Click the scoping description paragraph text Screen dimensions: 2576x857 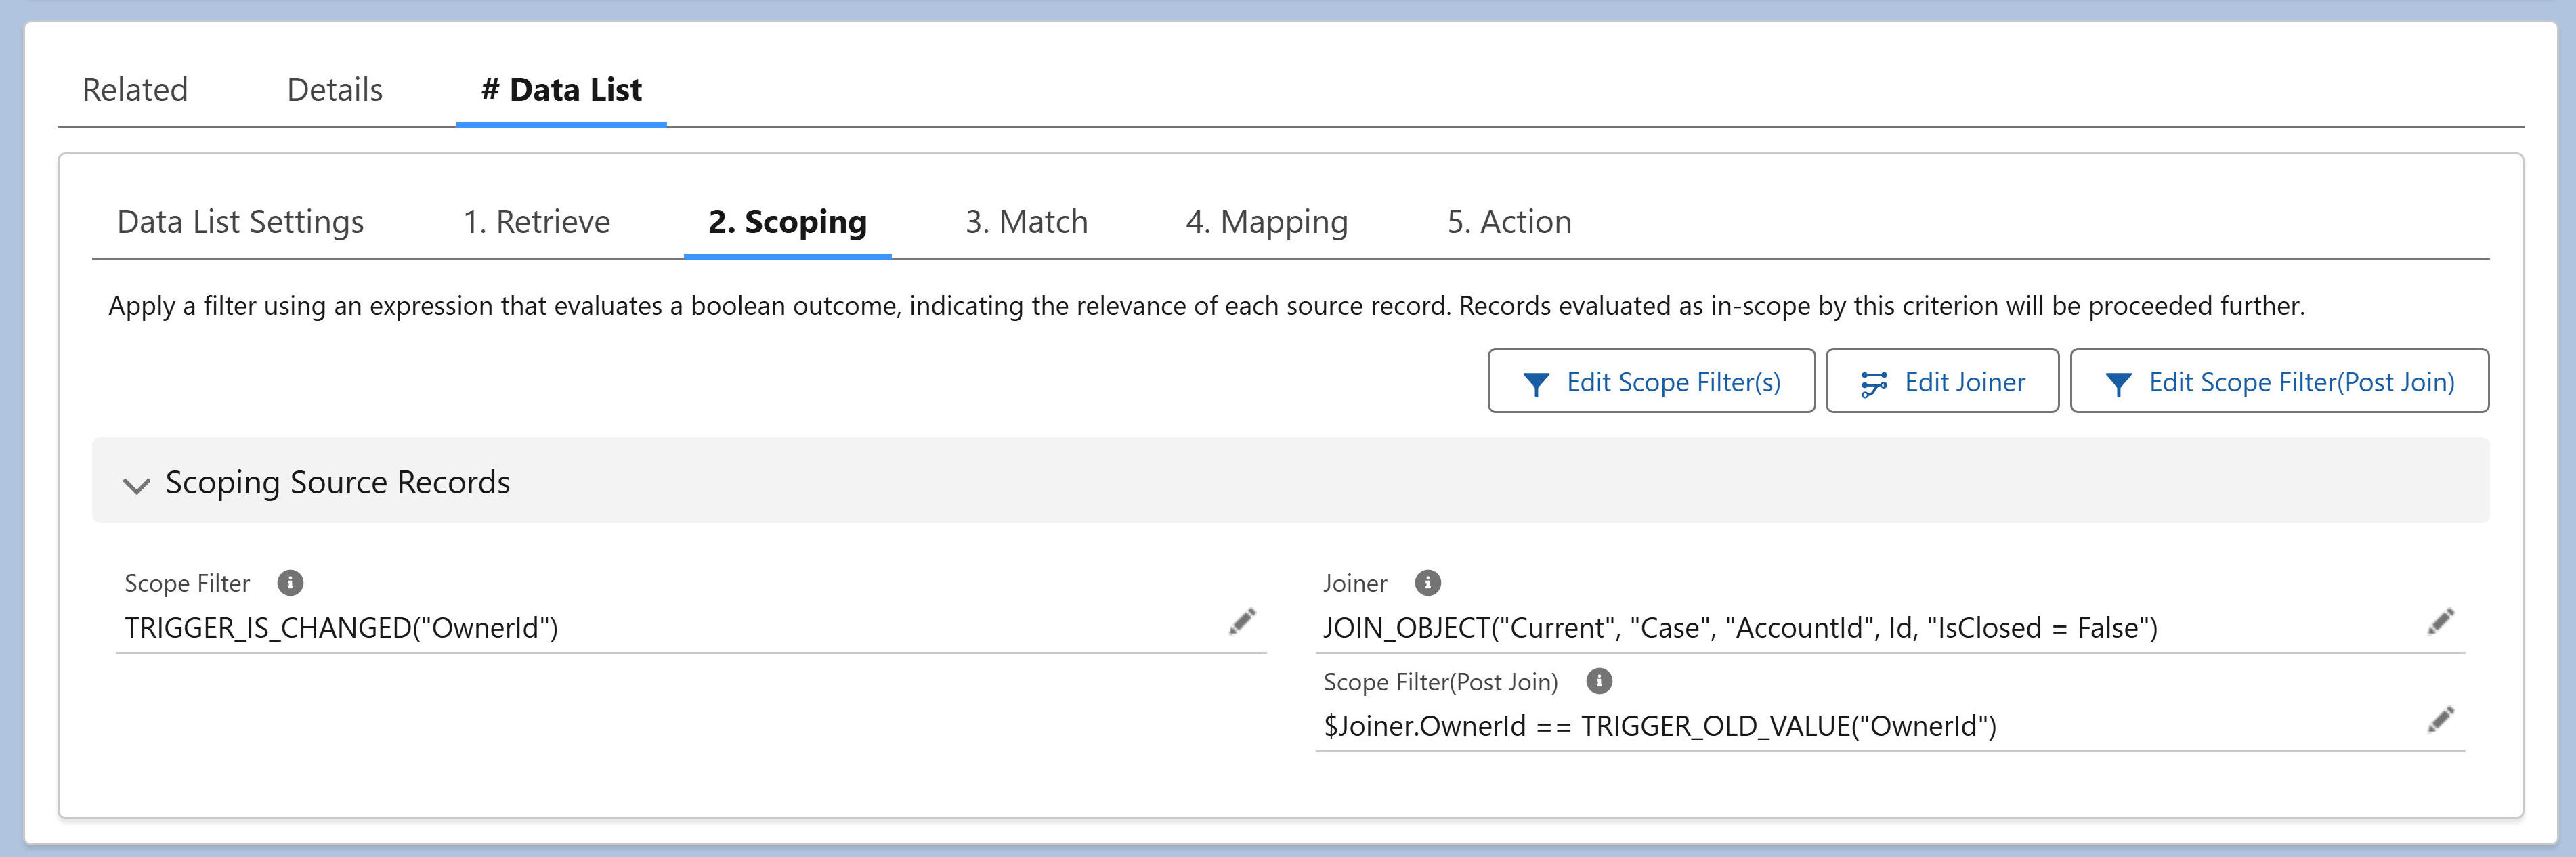pyautogui.click(x=1206, y=306)
